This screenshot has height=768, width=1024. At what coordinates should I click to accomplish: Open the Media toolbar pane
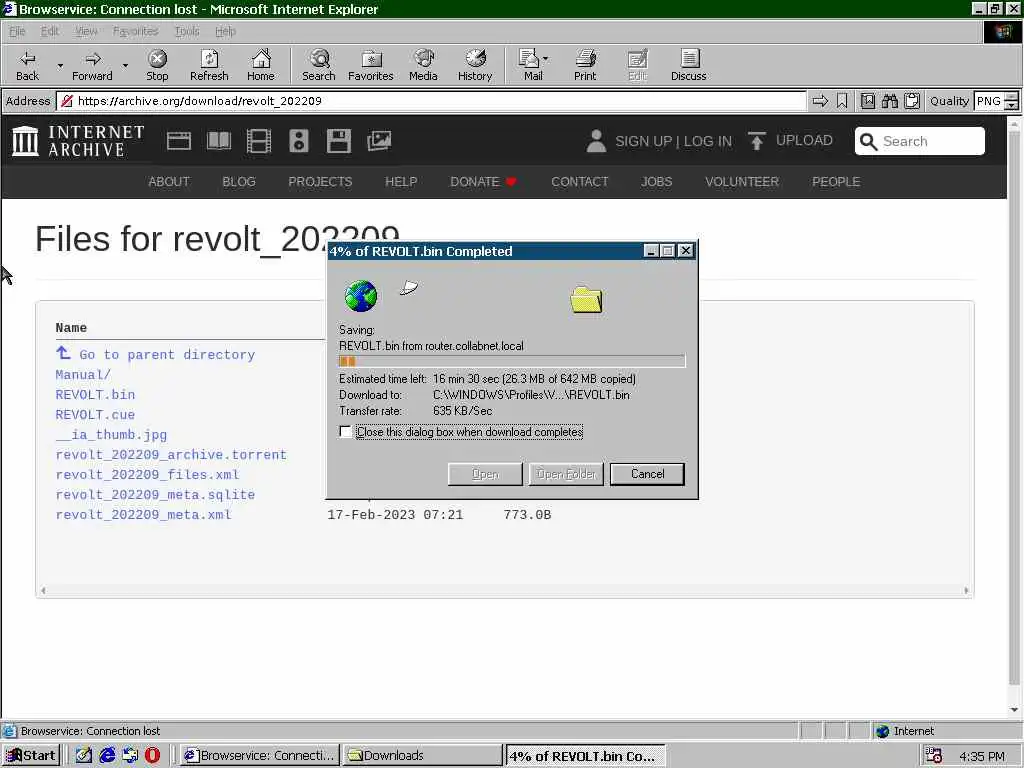pos(423,65)
